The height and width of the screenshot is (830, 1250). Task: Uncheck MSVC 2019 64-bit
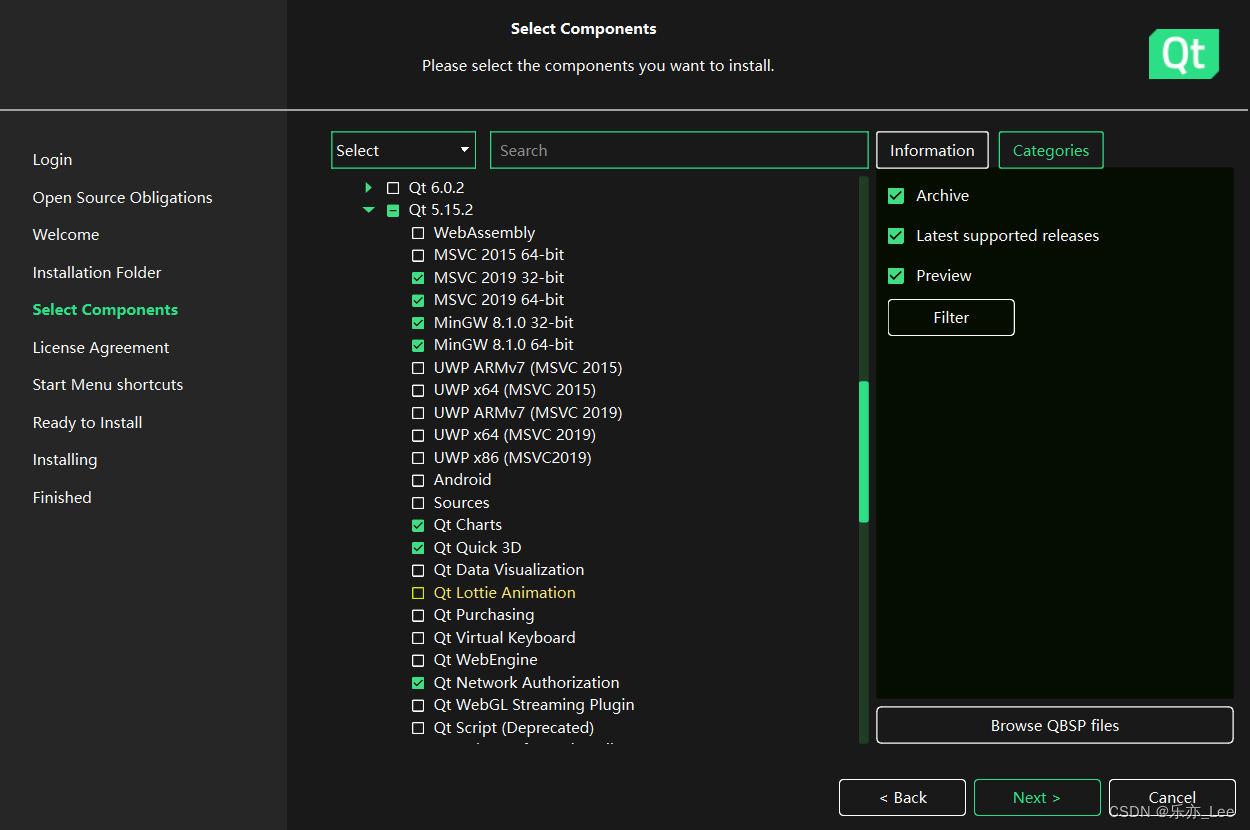click(x=418, y=300)
